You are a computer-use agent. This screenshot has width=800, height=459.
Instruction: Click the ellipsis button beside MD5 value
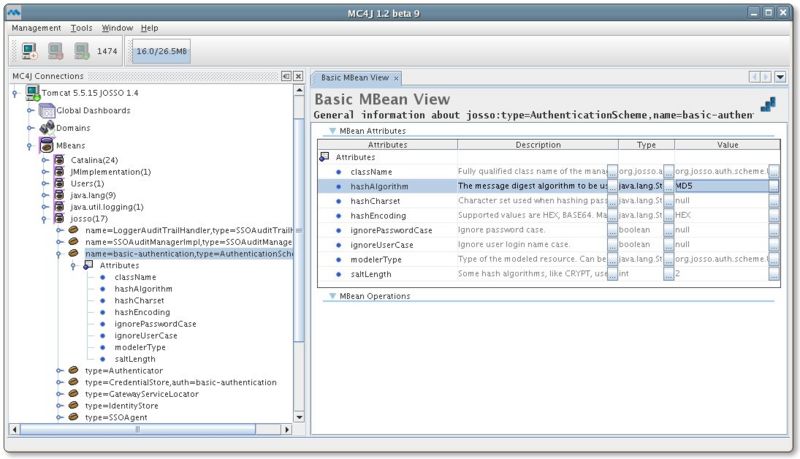(x=774, y=186)
